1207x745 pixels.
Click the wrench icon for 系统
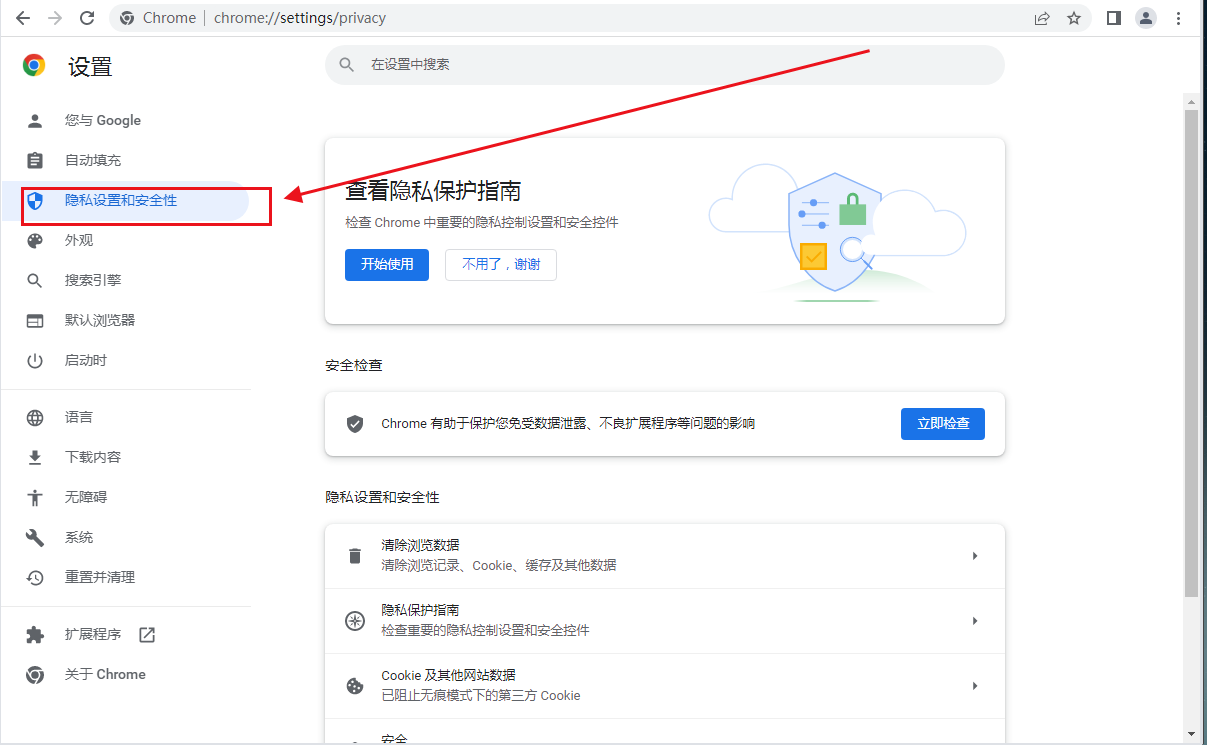35,538
